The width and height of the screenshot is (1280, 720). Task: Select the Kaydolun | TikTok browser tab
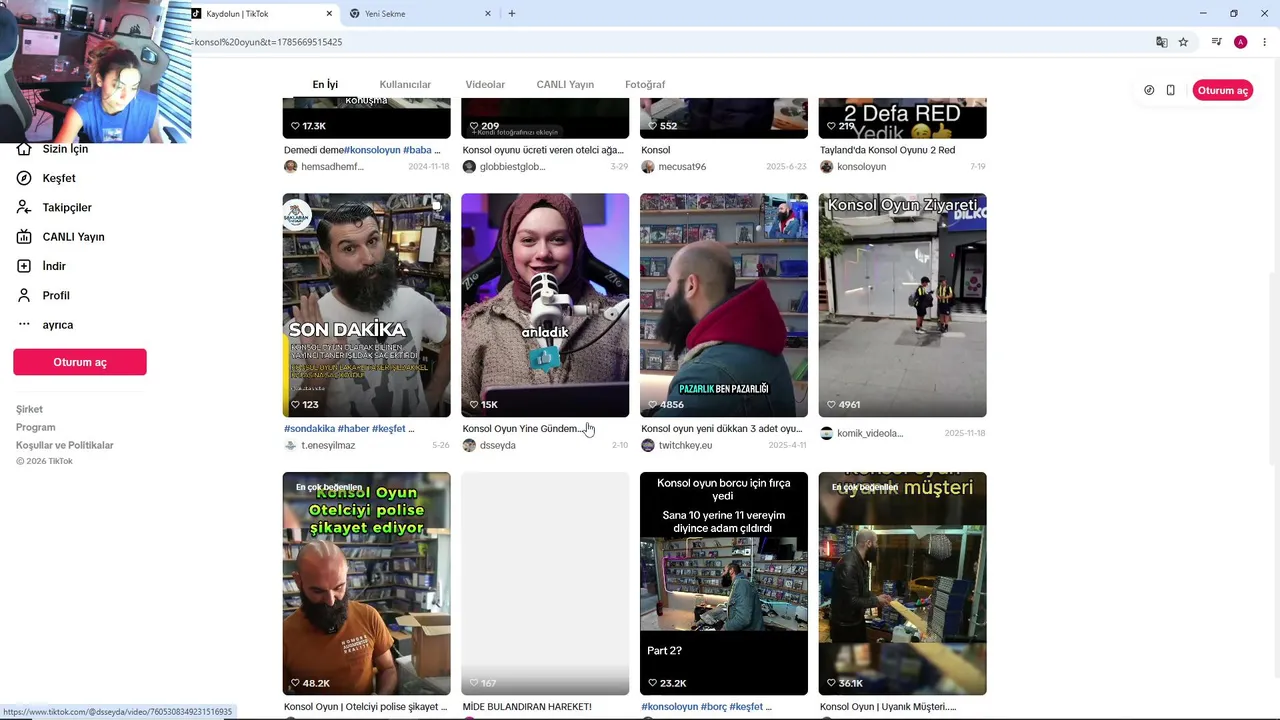coord(263,14)
